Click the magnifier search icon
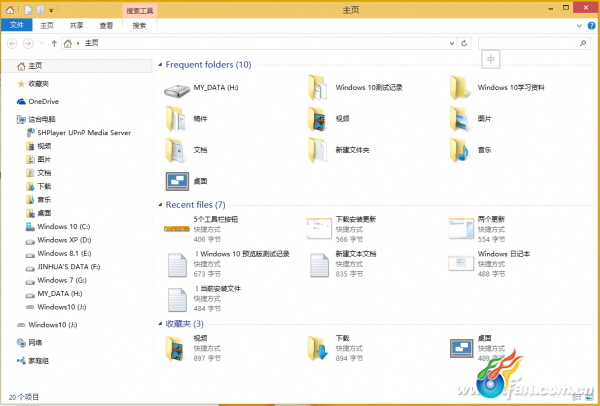 point(583,43)
